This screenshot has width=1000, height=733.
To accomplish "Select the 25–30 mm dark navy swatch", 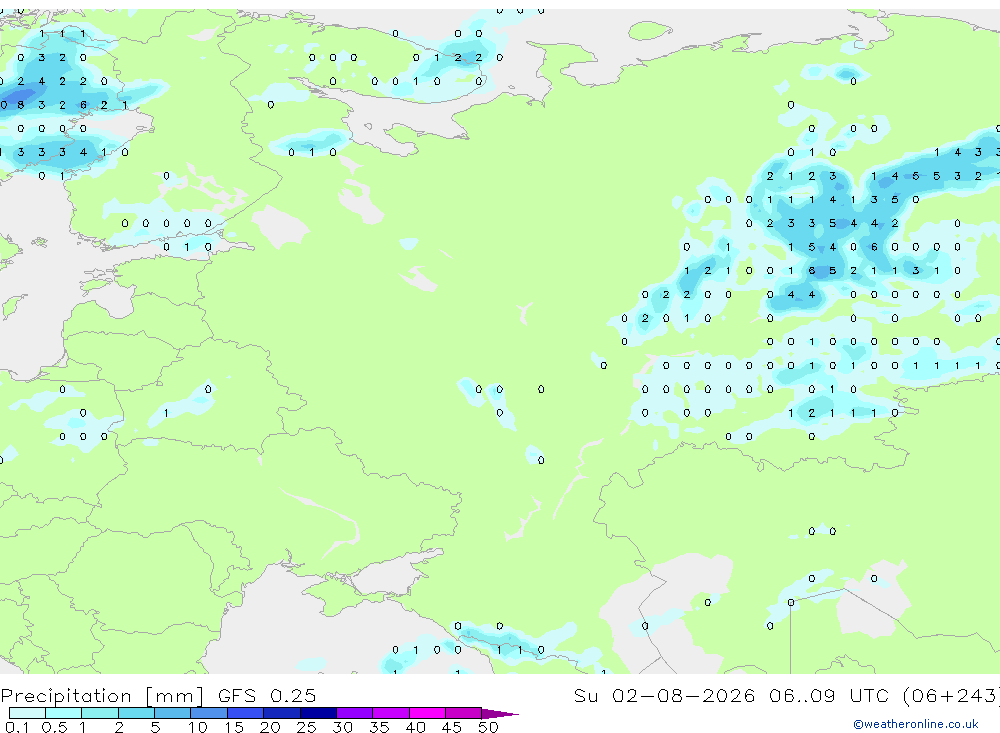I will (318, 713).
